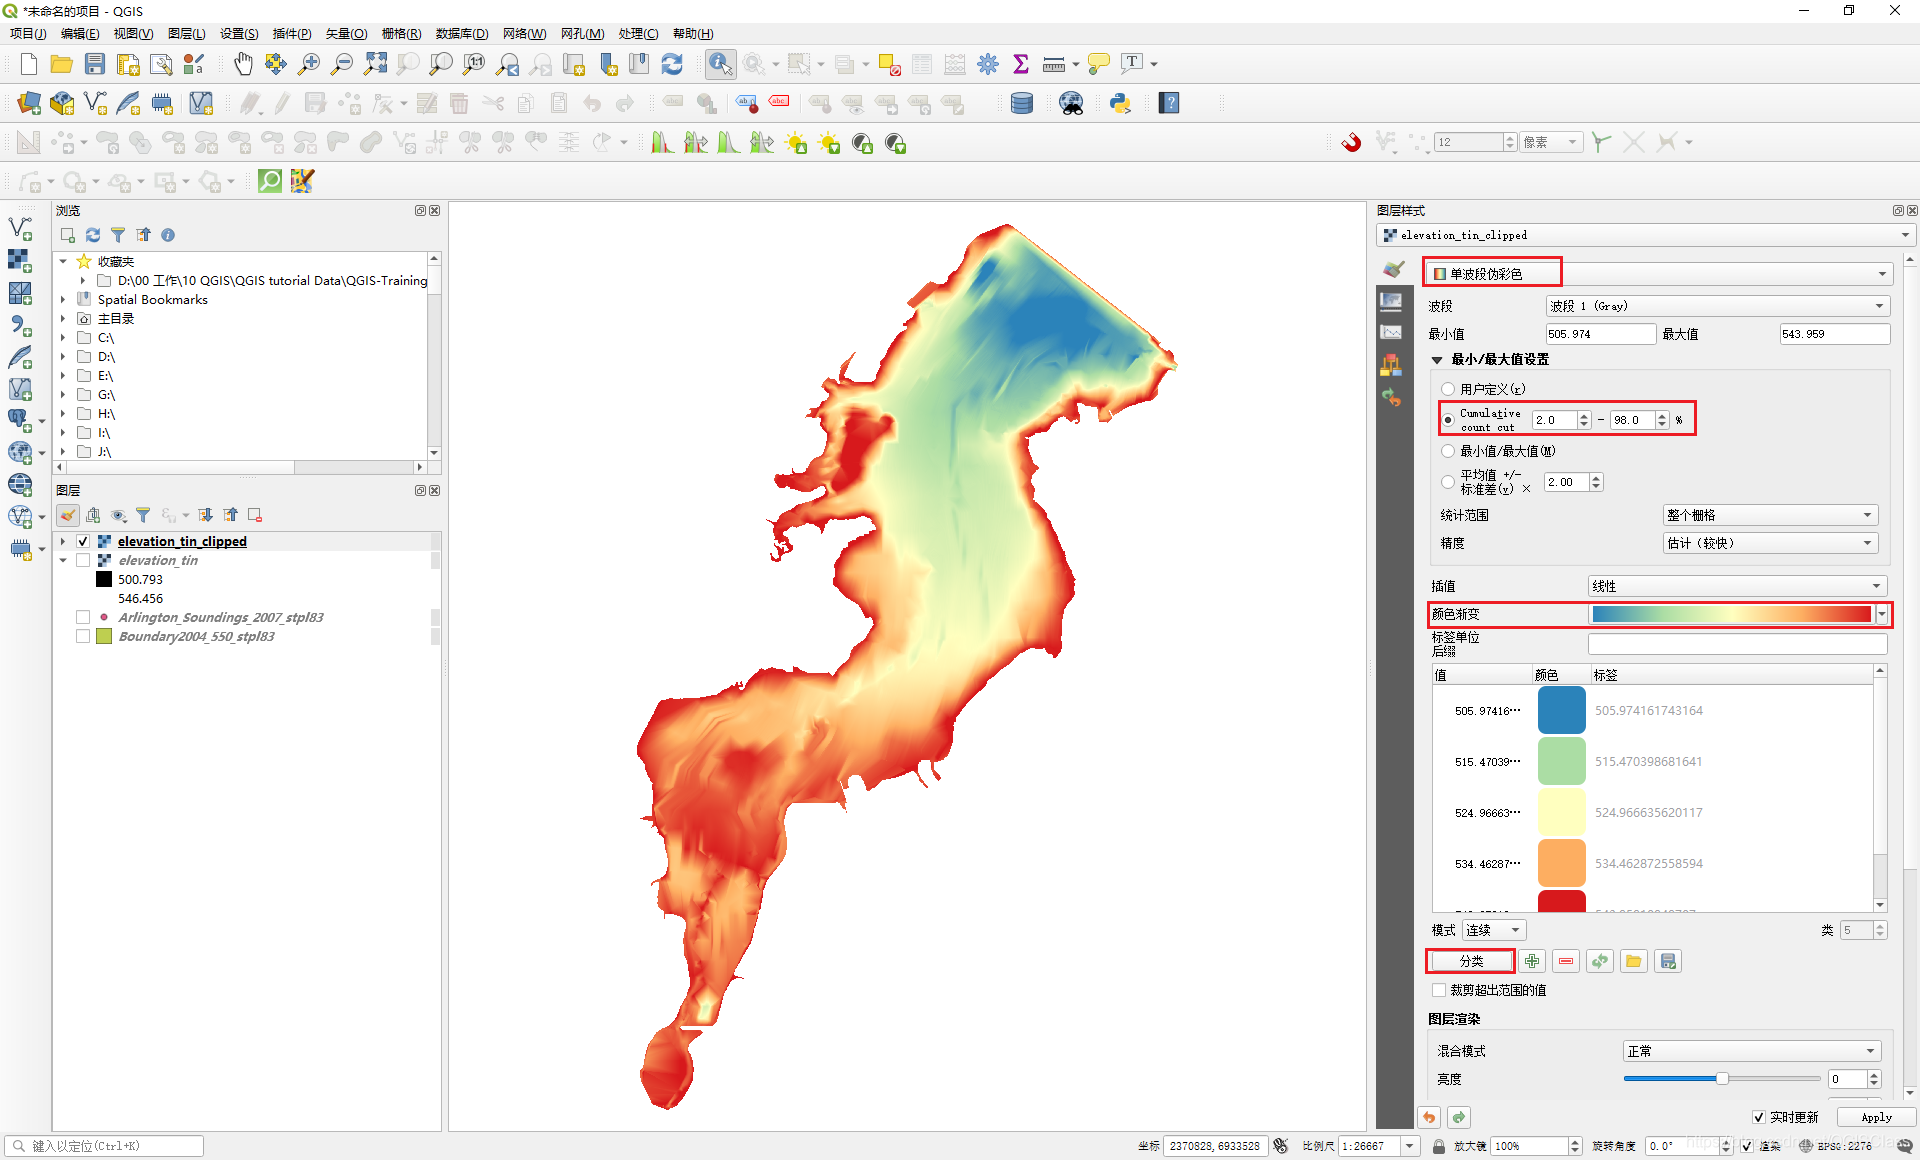Viewport: 1920px width, 1160px height.
Task: Click the New Project icon
Action: pyautogui.click(x=29, y=64)
